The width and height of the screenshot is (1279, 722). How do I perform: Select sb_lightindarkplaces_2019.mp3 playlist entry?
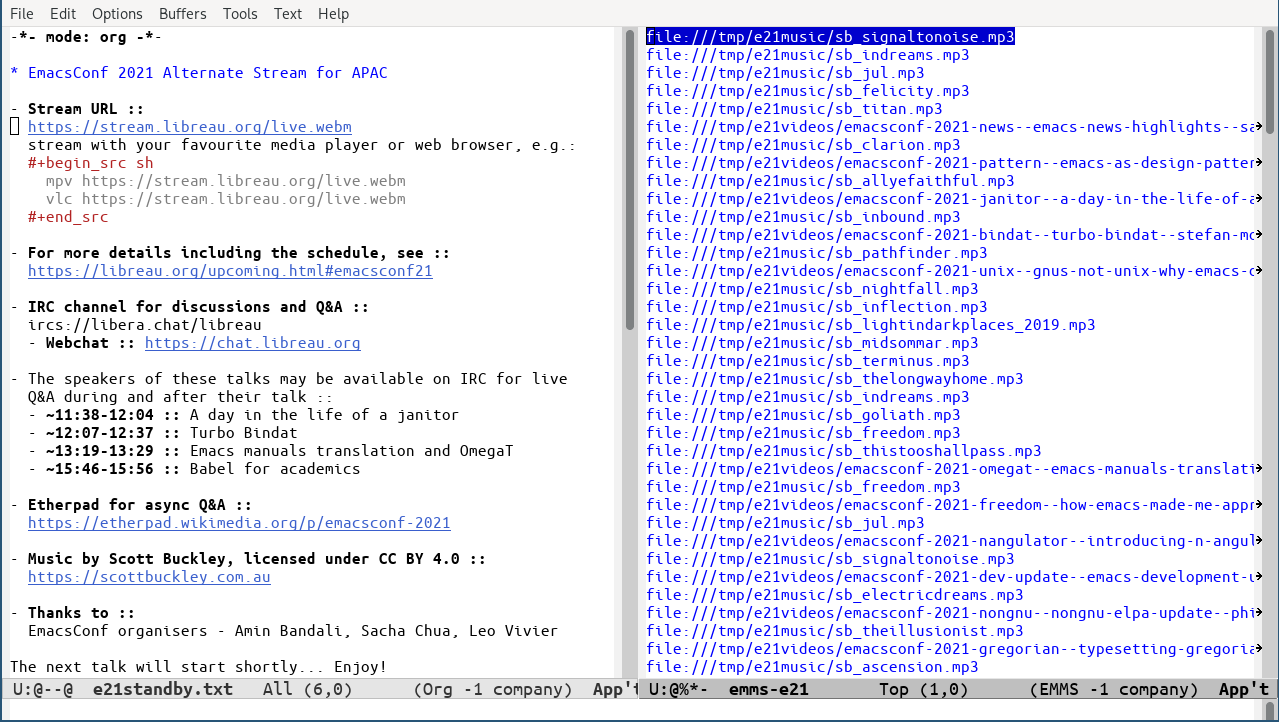click(870, 325)
